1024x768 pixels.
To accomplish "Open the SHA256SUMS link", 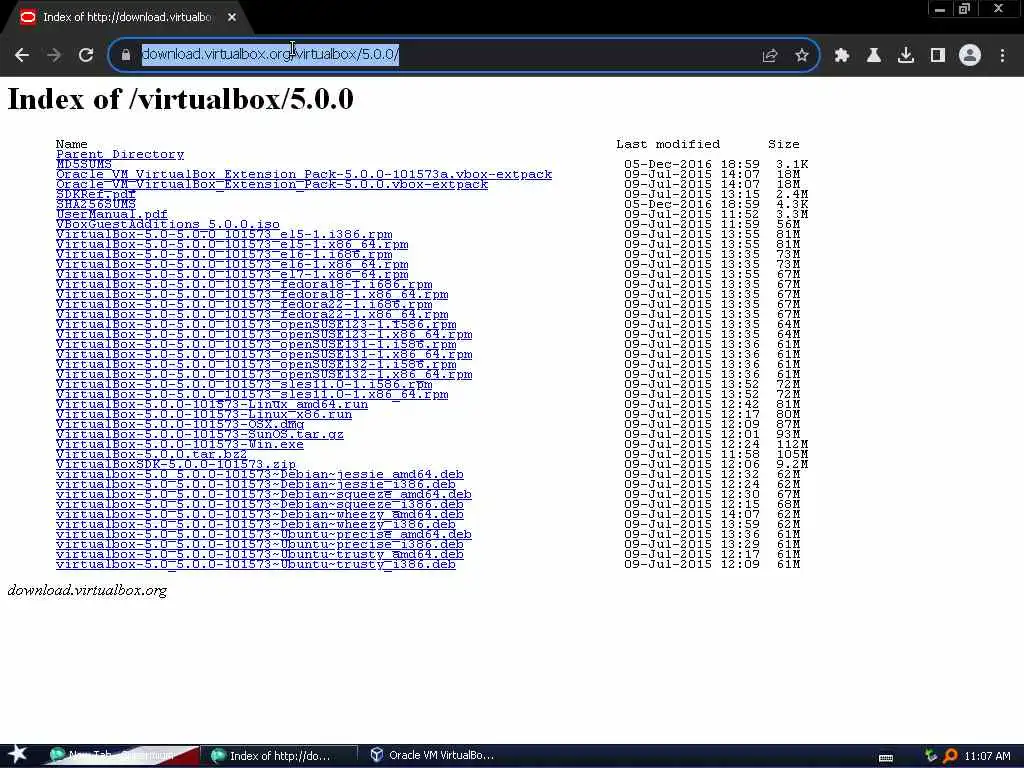I will [x=95, y=204].
